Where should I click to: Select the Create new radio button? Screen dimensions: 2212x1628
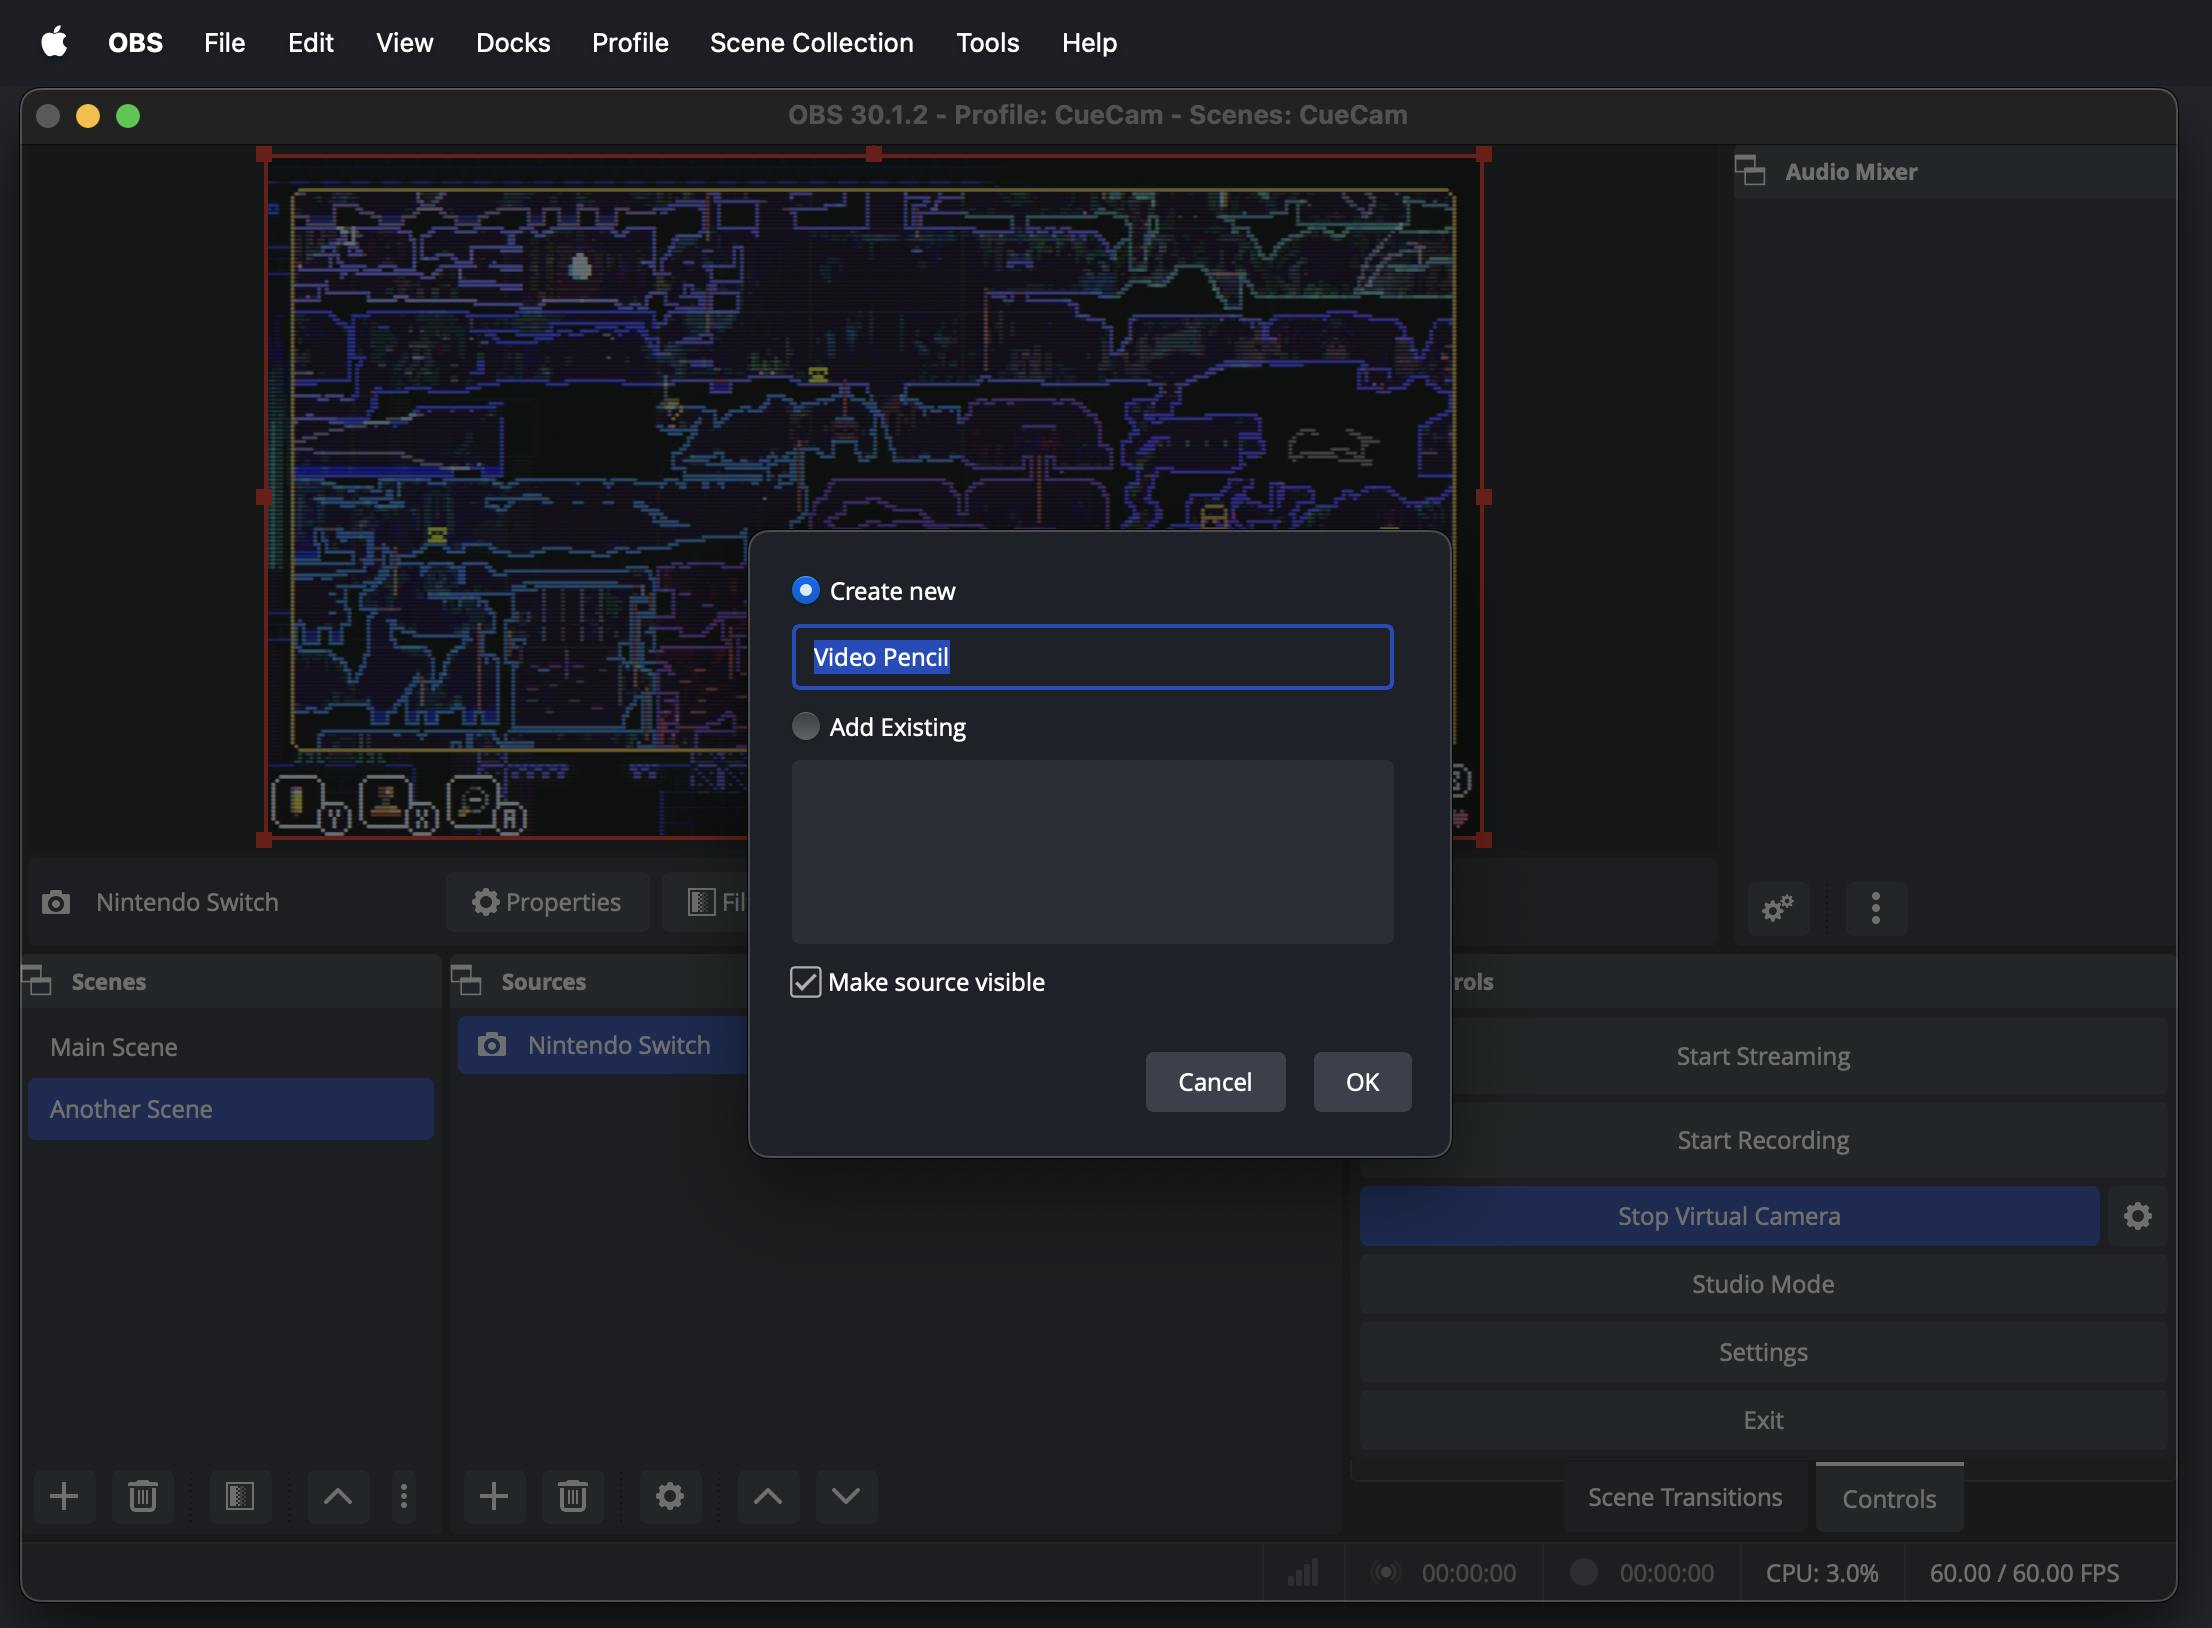point(804,591)
